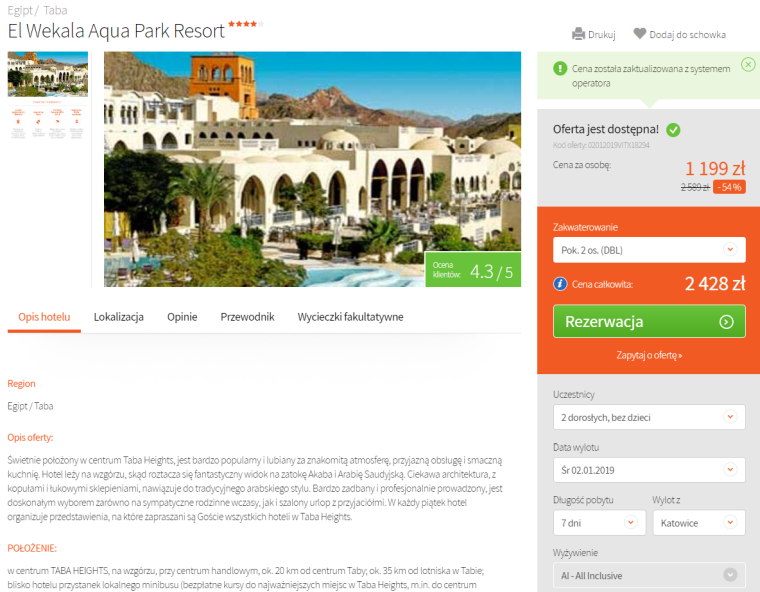
Task: Switch to the Lokalizacja tab
Action: tap(119, 317)
